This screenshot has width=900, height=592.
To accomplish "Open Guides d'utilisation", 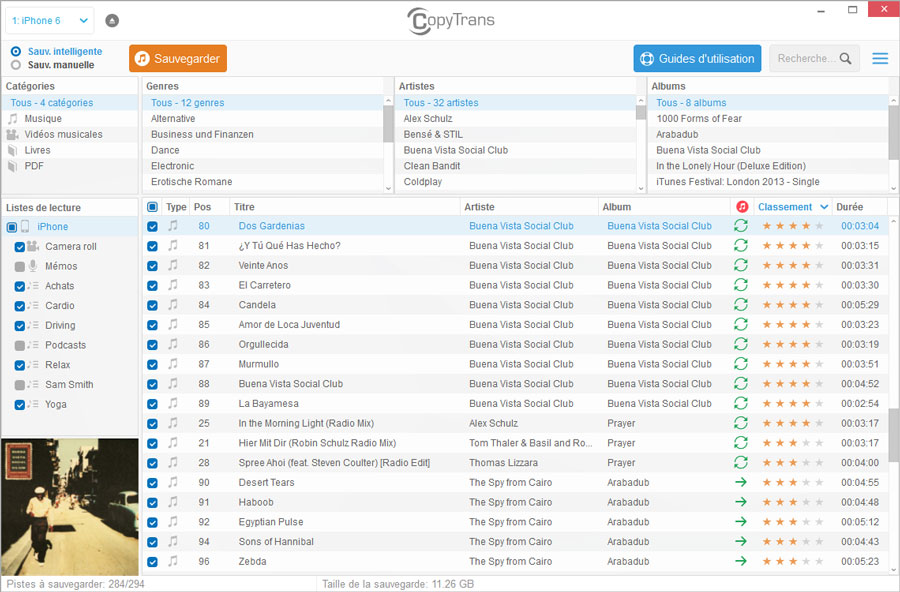I will click(x=697, y=59).
